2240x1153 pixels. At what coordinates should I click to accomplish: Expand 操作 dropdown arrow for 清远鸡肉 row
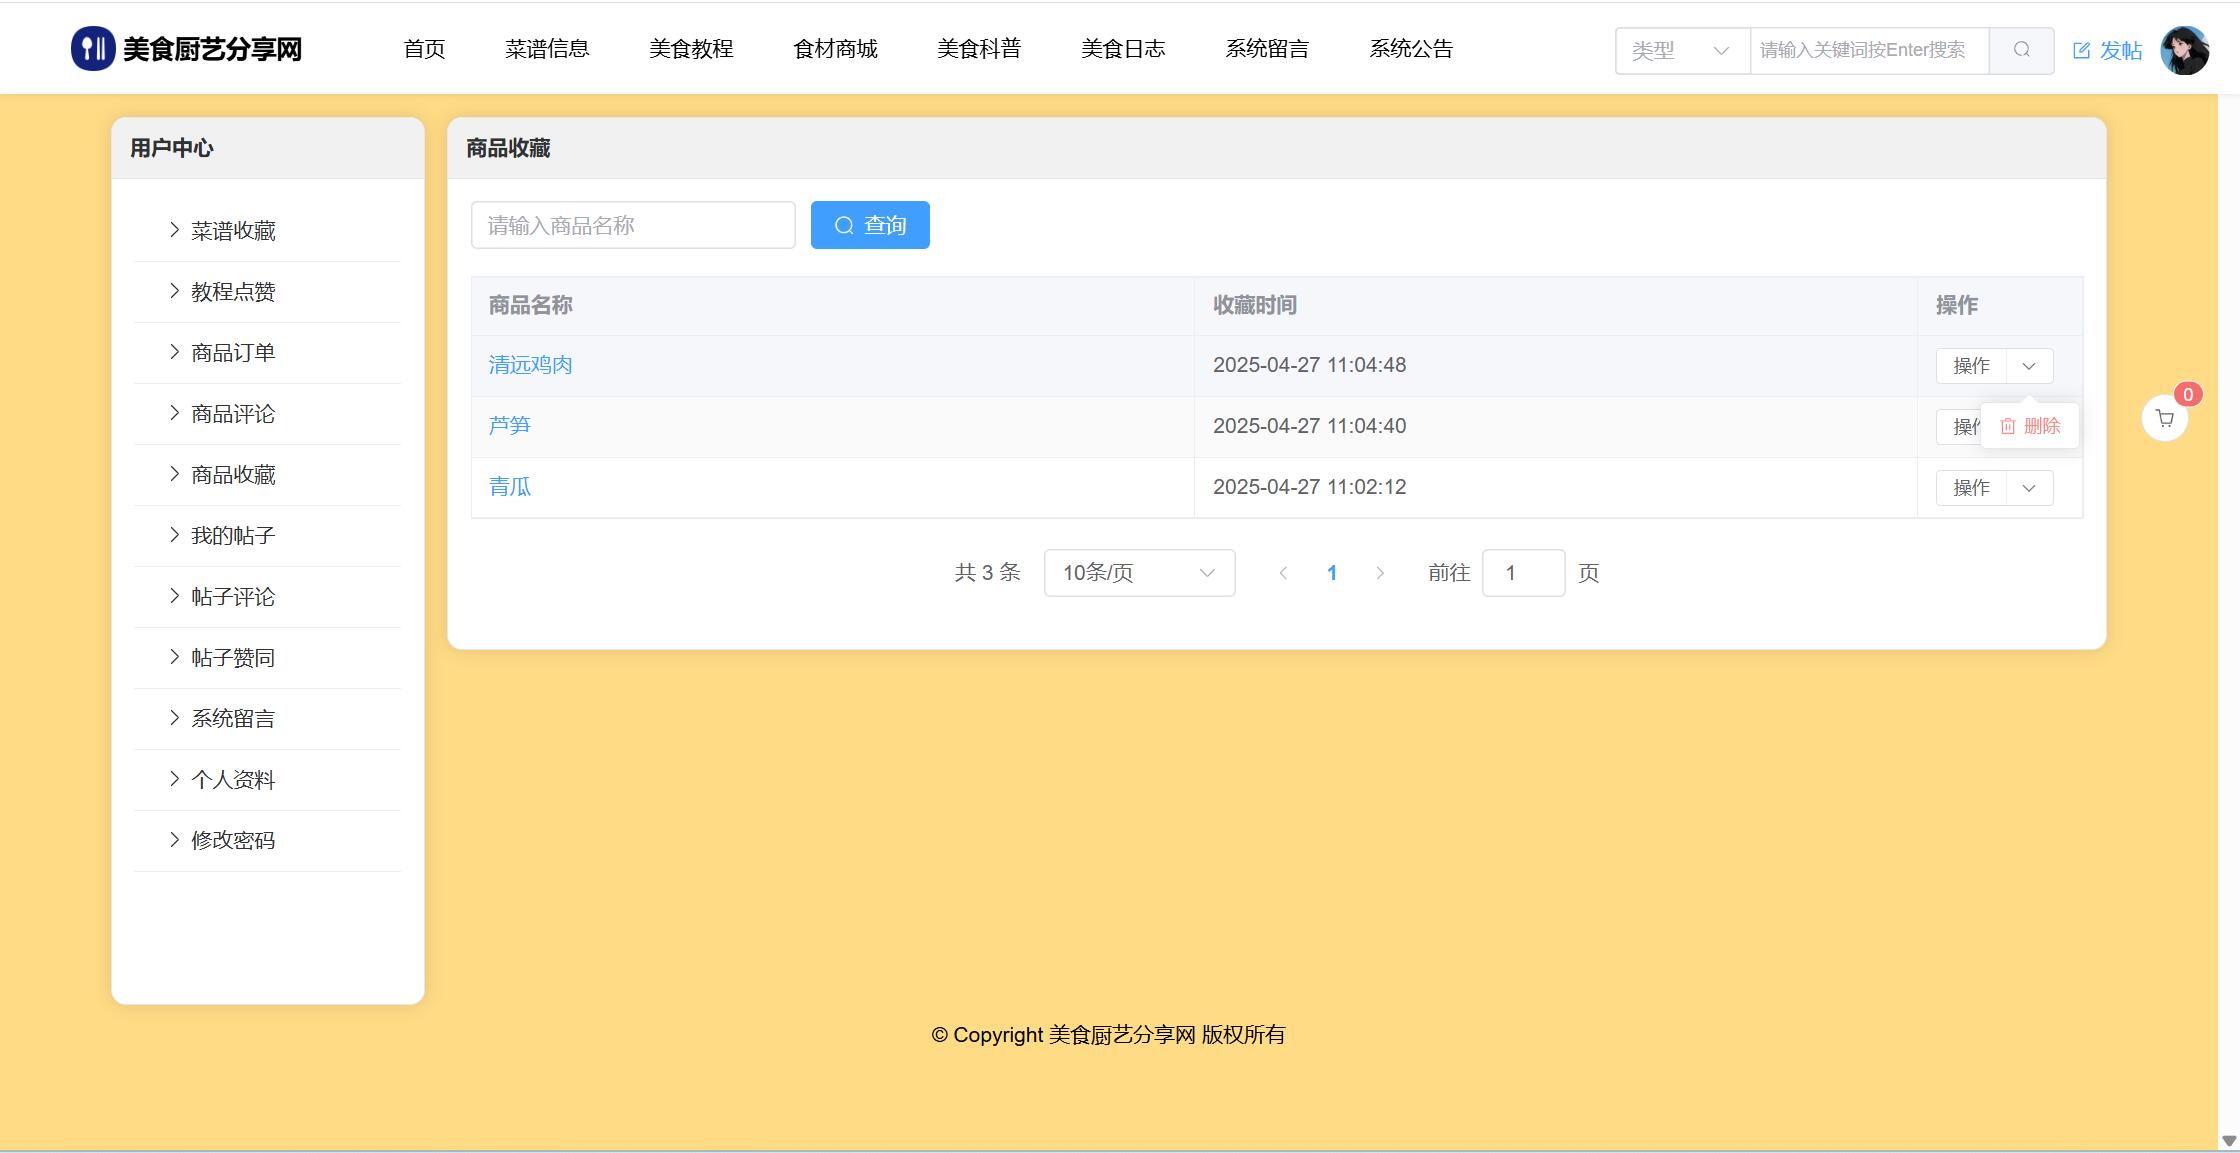click(2029, 366)
